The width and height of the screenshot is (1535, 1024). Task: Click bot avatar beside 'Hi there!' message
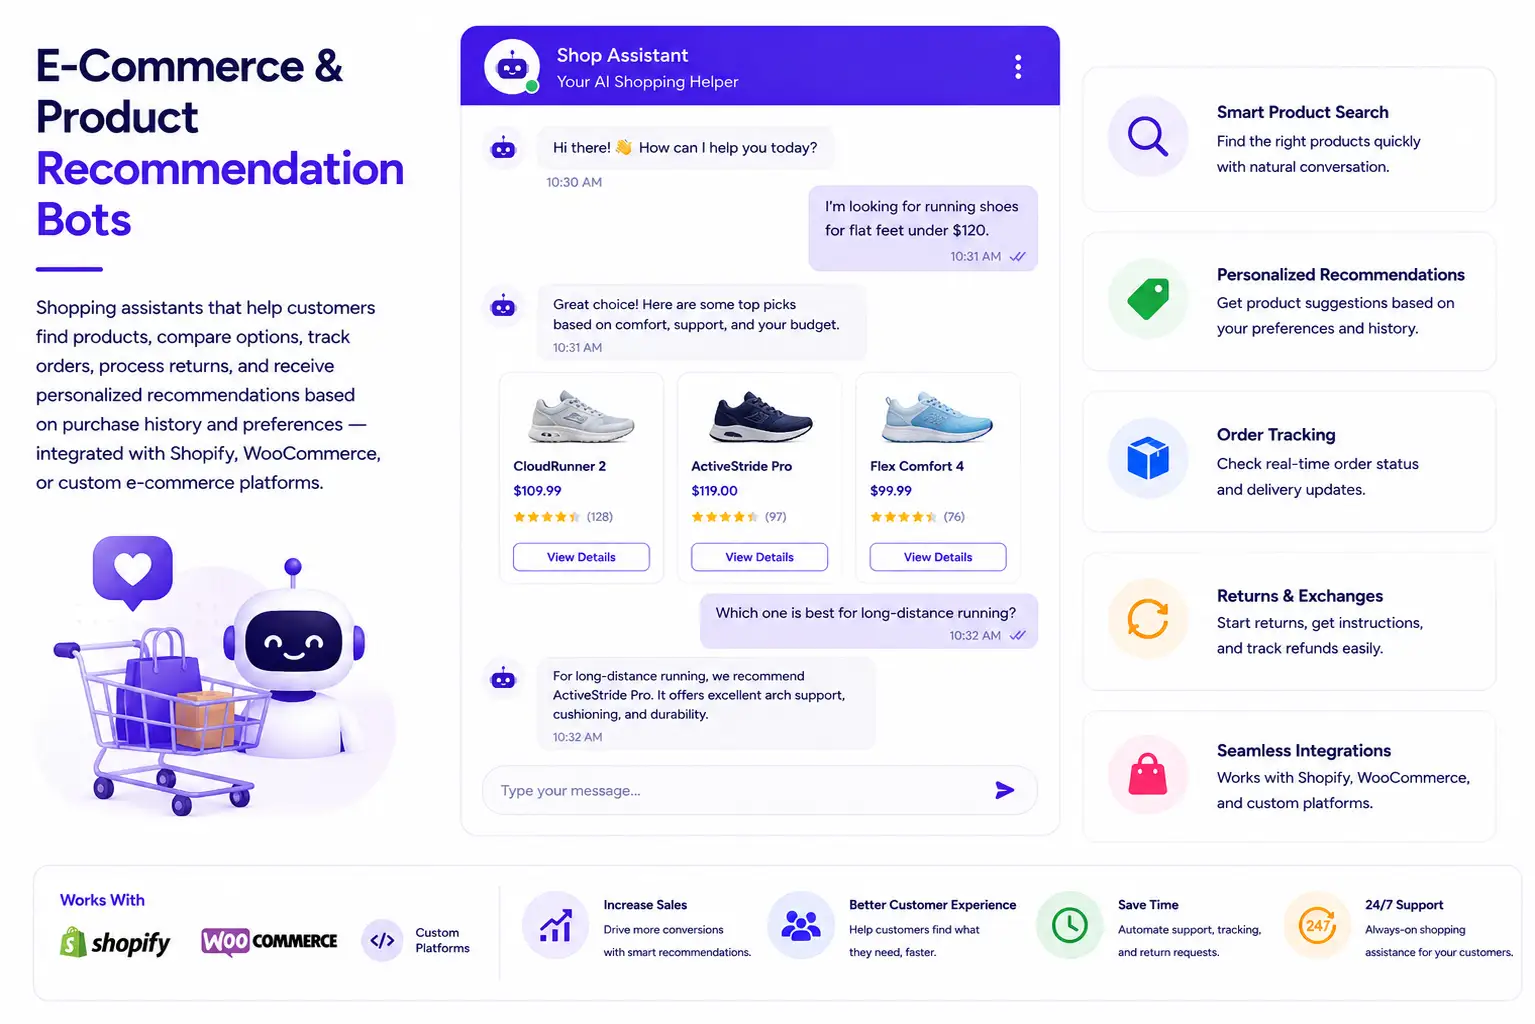pyautogui.click(x=503, y=149)
